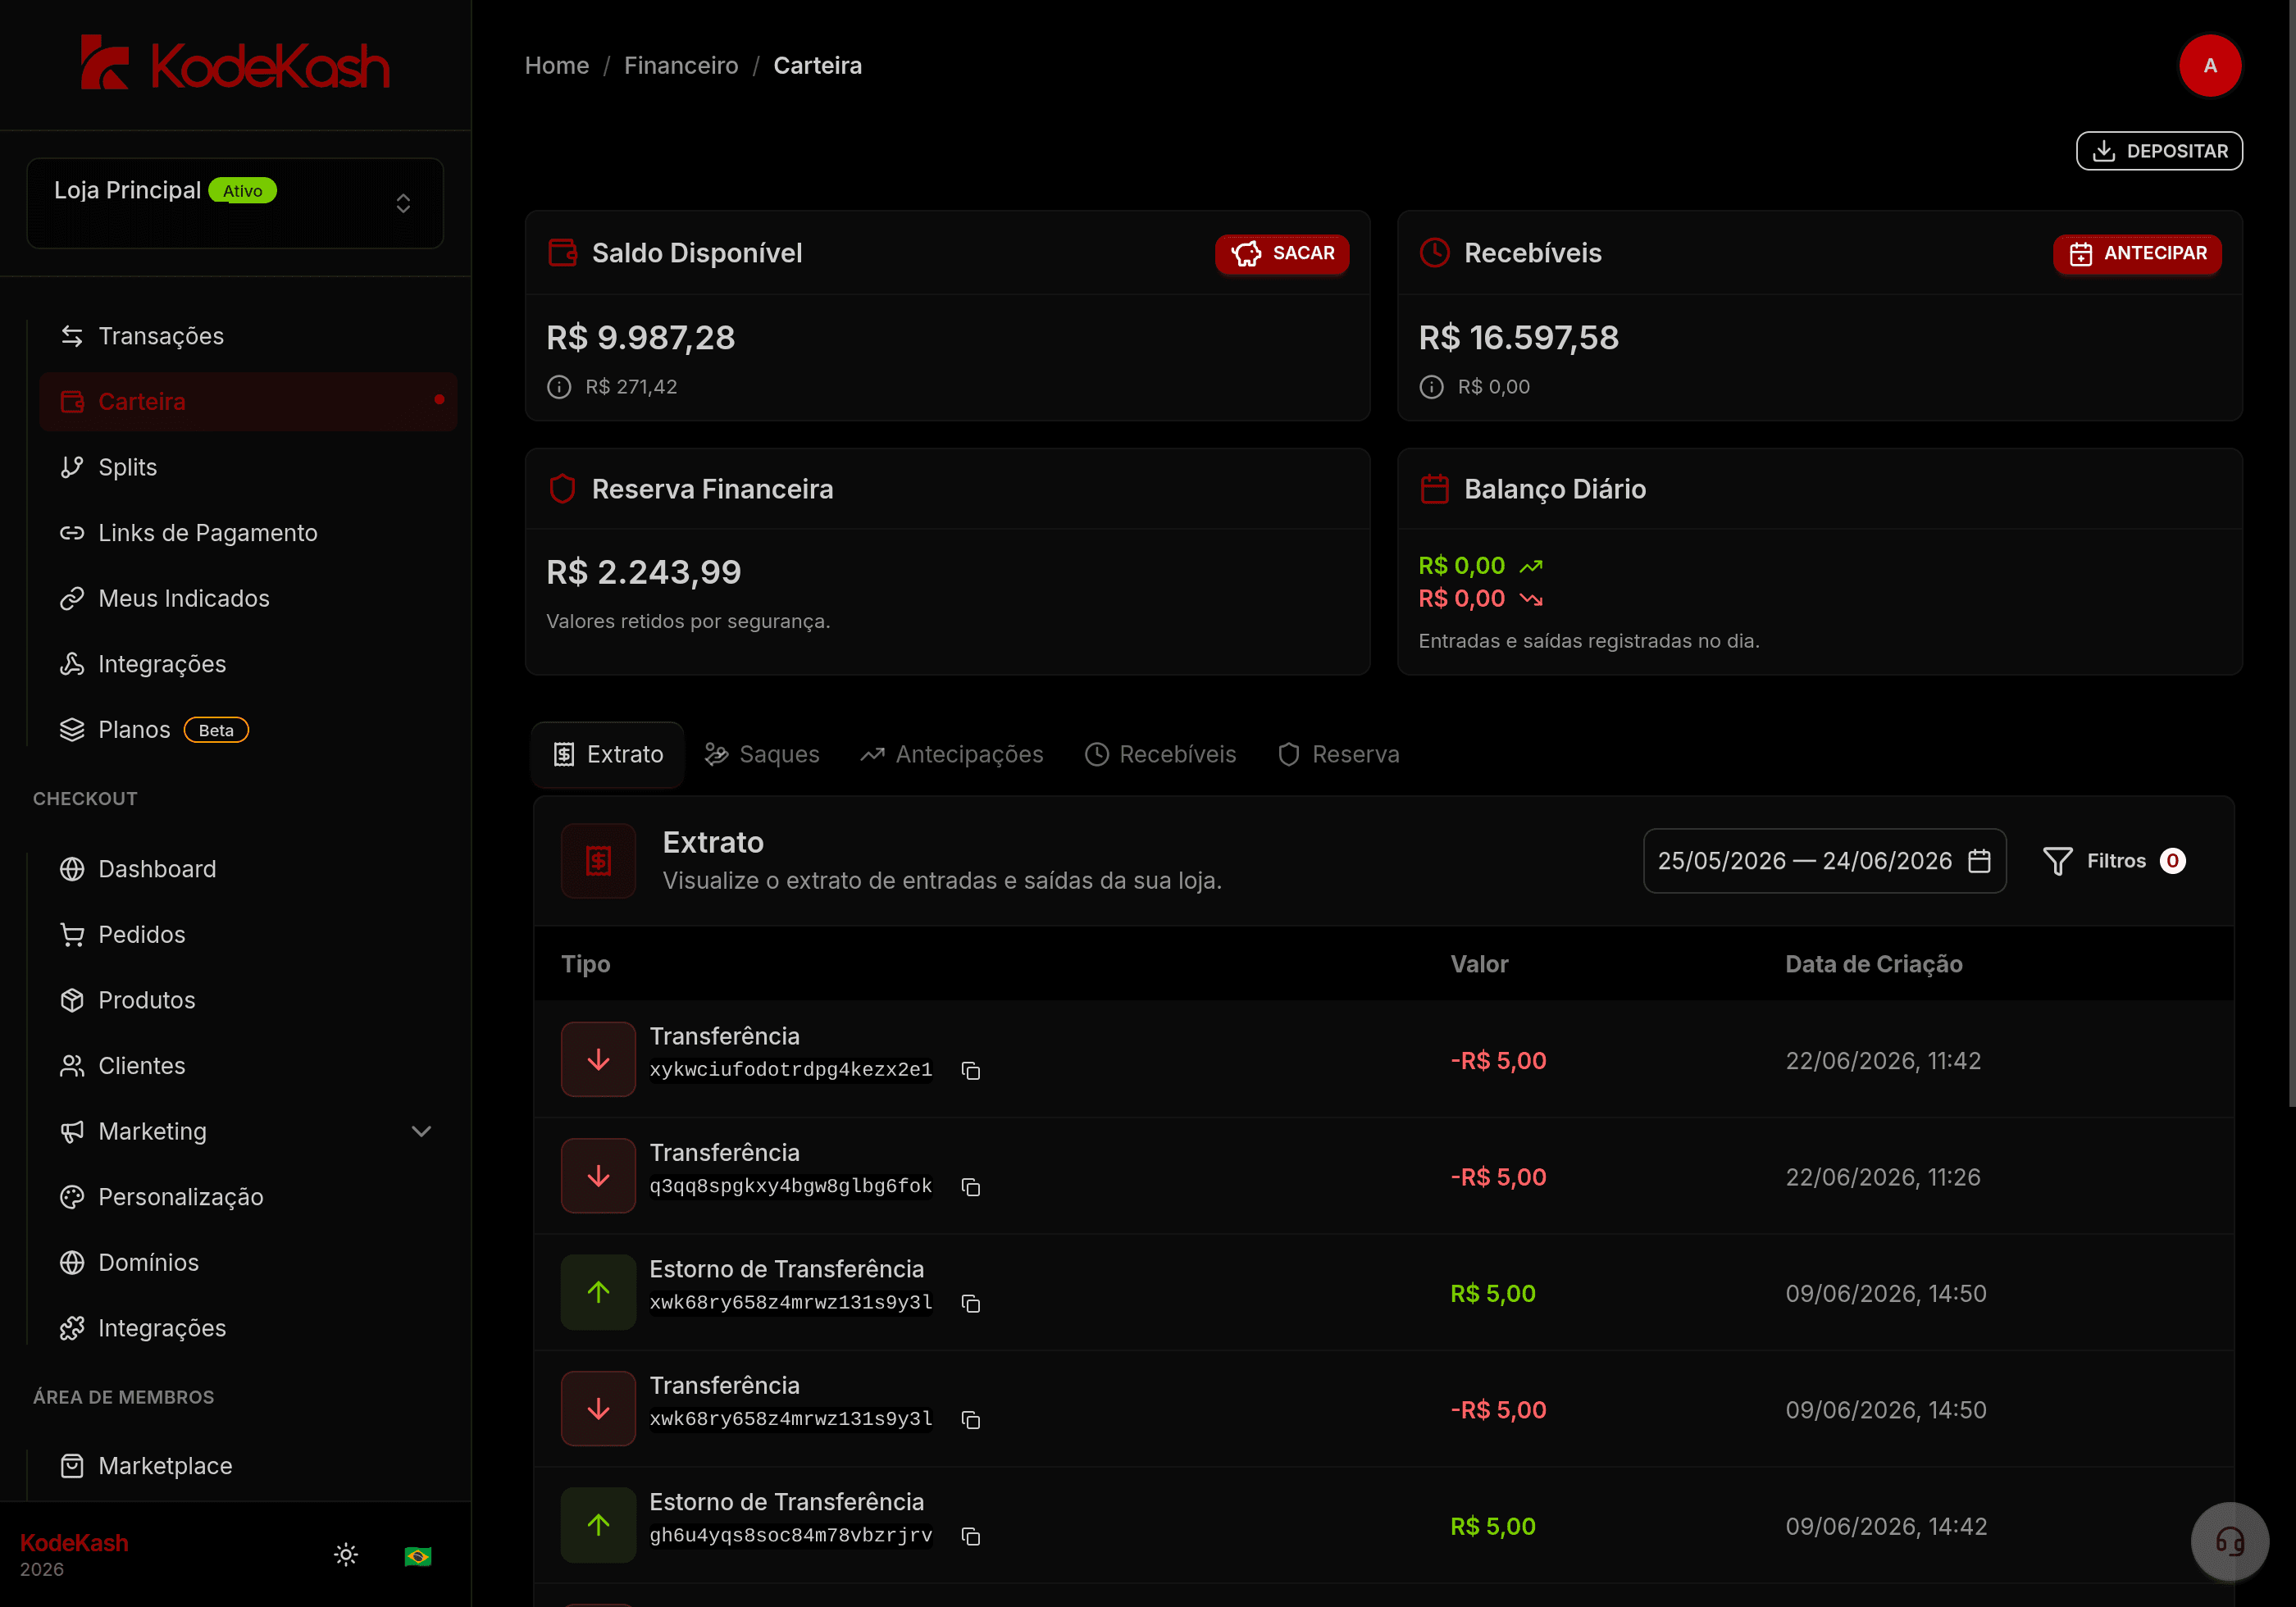Open Checkout Integrações puzzle item

tap(248, 1328)
